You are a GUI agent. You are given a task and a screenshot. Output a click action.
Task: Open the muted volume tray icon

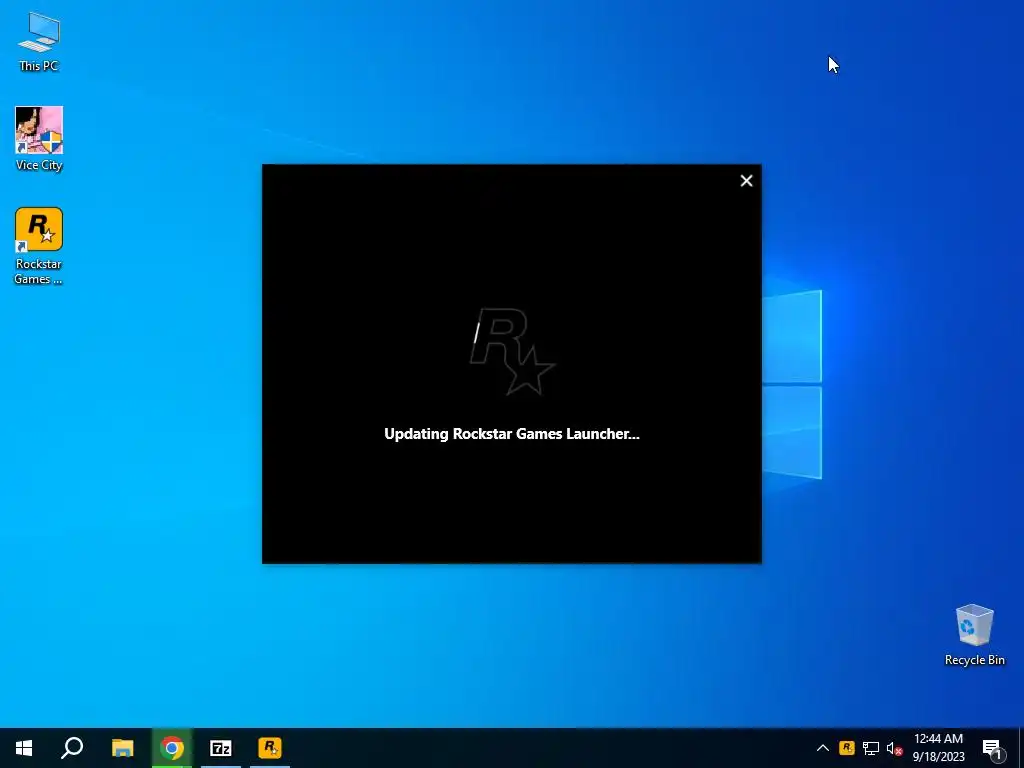(894, 748)
